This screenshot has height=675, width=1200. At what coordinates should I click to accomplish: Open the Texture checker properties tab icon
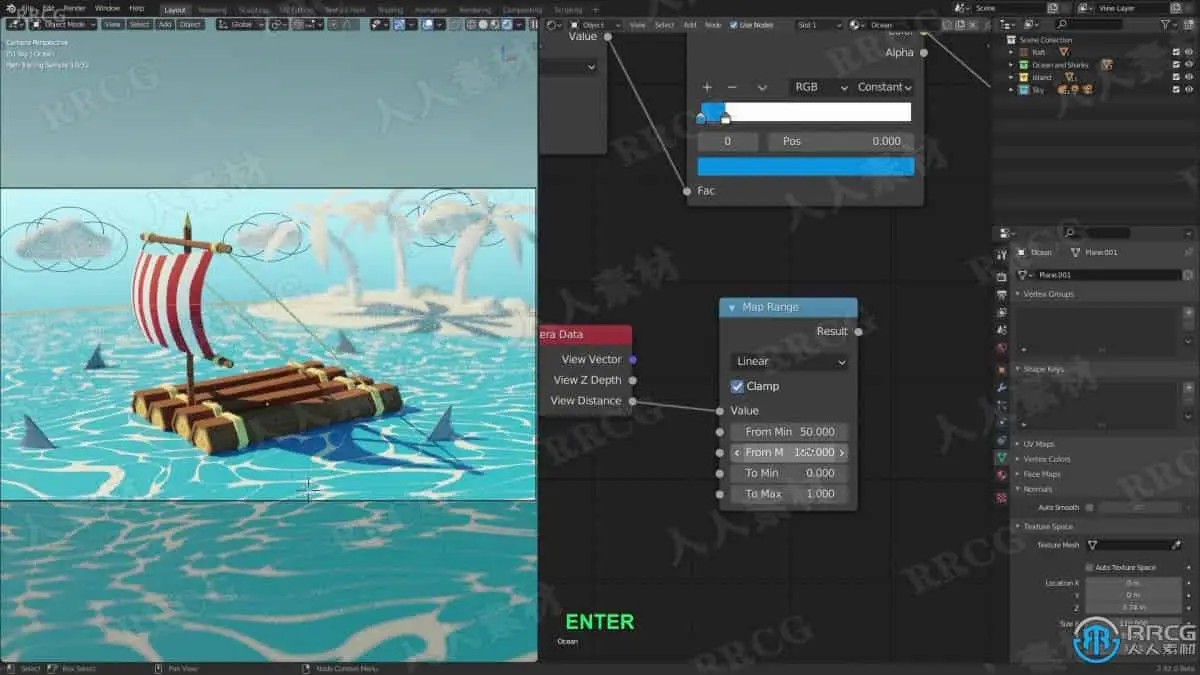pyautogui.click(x=1001, y=497)
